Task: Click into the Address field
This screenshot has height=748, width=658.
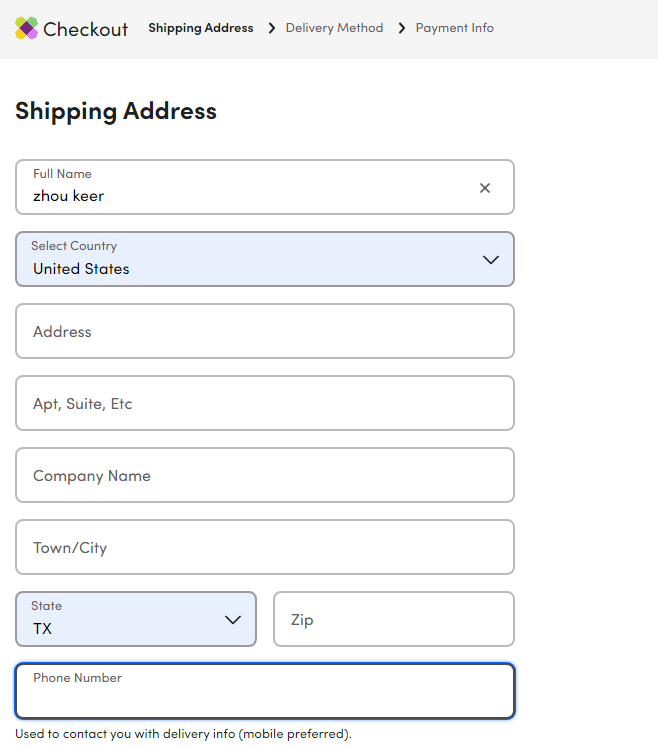Action: point(265,332)
